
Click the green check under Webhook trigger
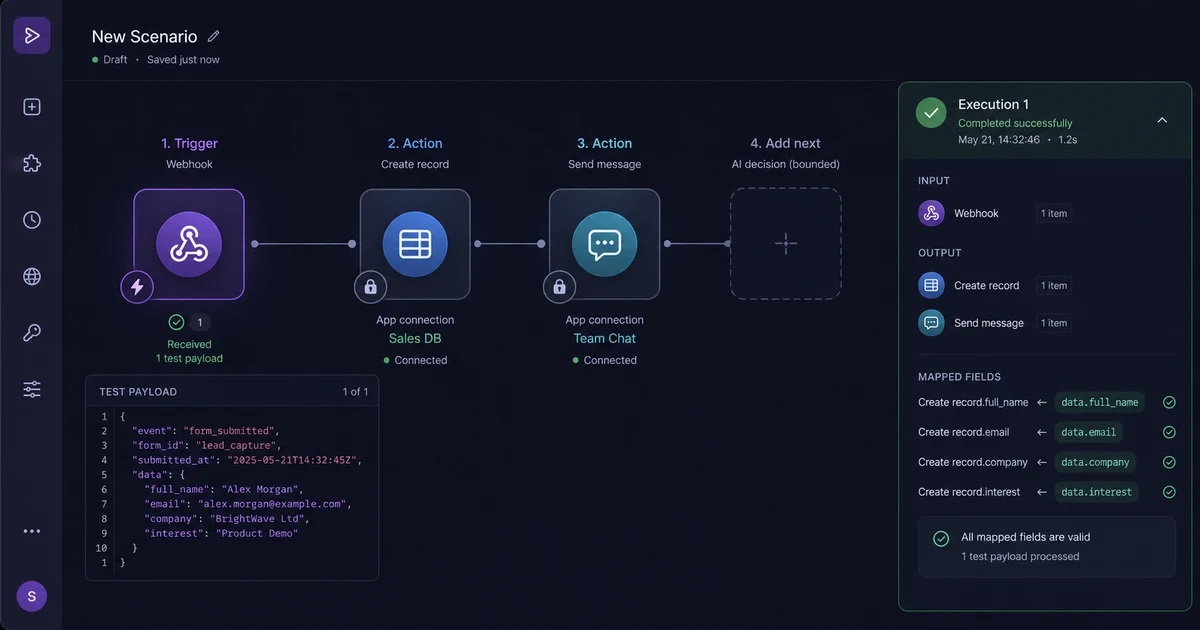click(176, 322)
